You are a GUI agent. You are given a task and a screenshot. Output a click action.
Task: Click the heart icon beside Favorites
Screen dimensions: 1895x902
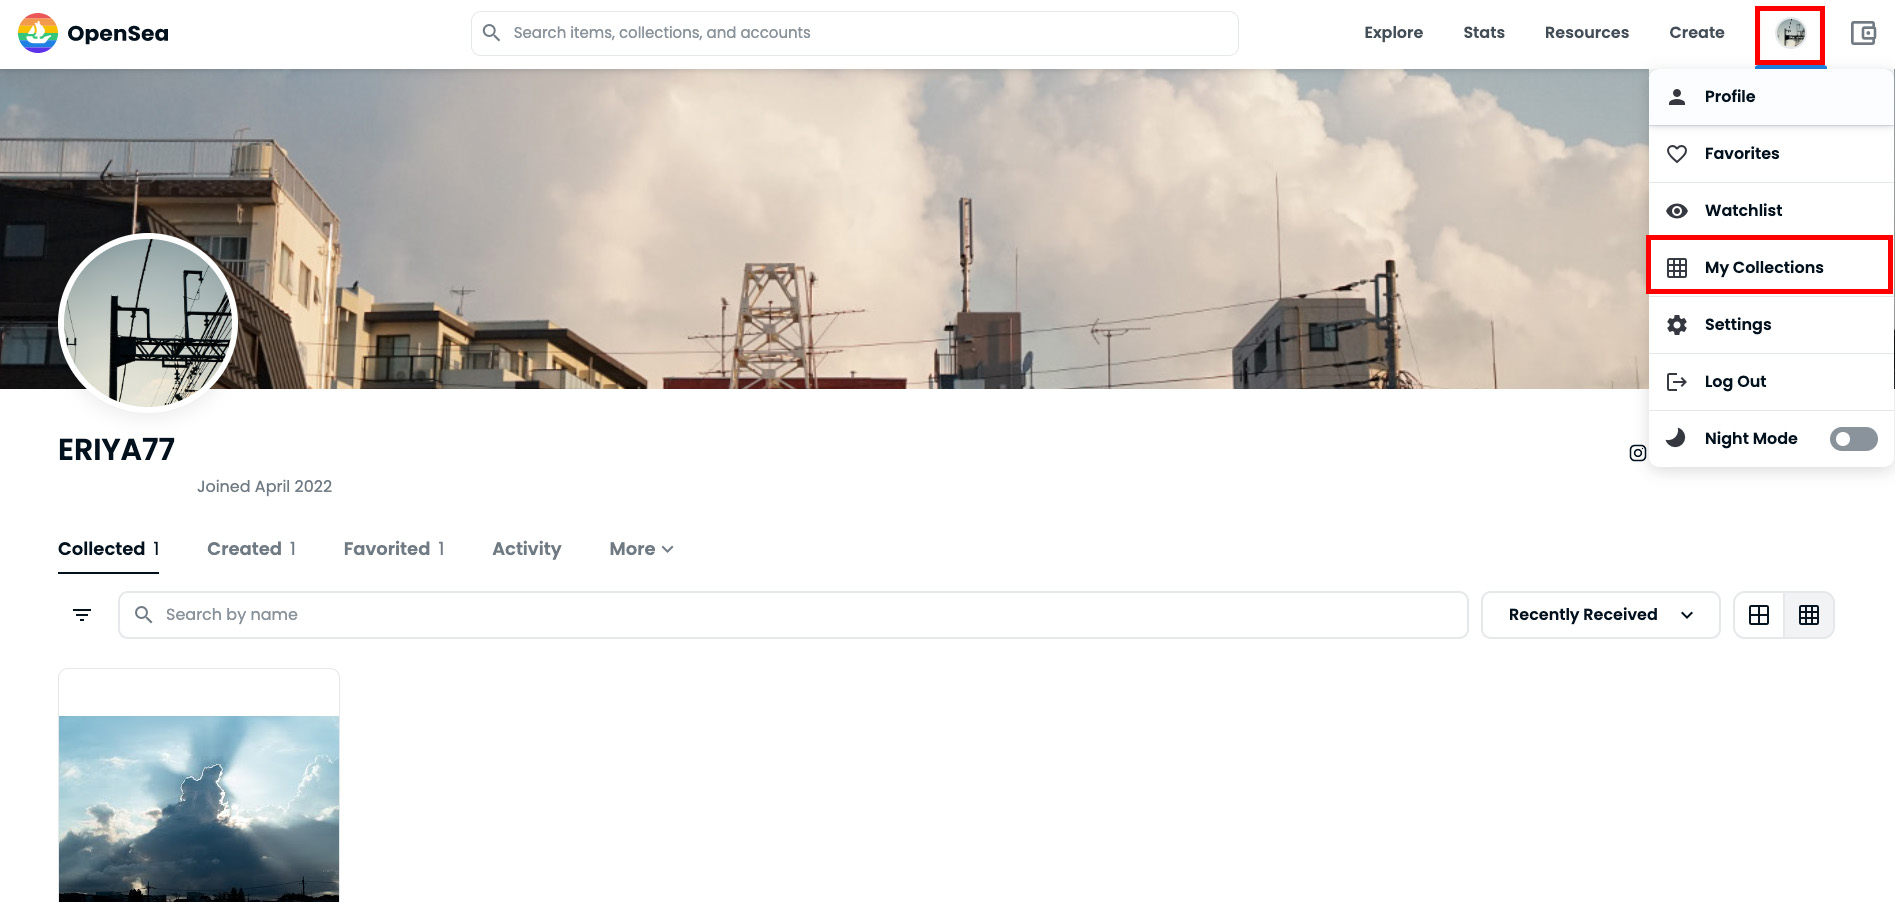pos(1677,154)
